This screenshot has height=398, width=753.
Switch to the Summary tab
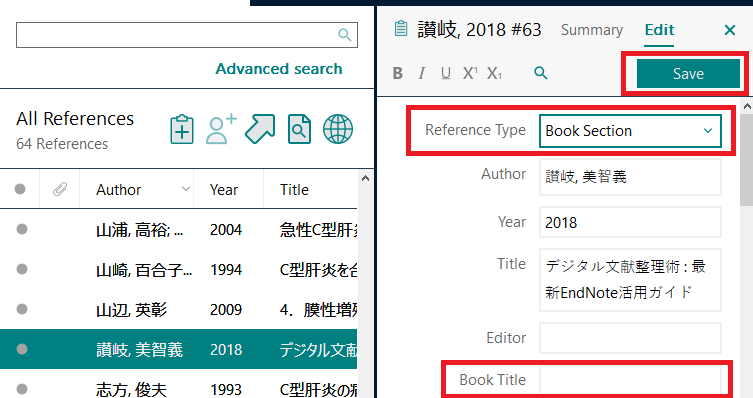coord(592,30)
